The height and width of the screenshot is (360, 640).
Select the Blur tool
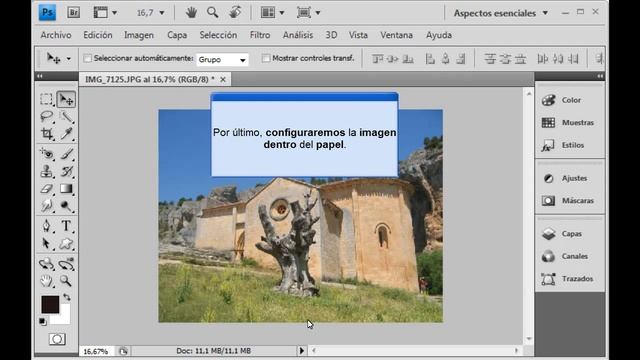47,206
